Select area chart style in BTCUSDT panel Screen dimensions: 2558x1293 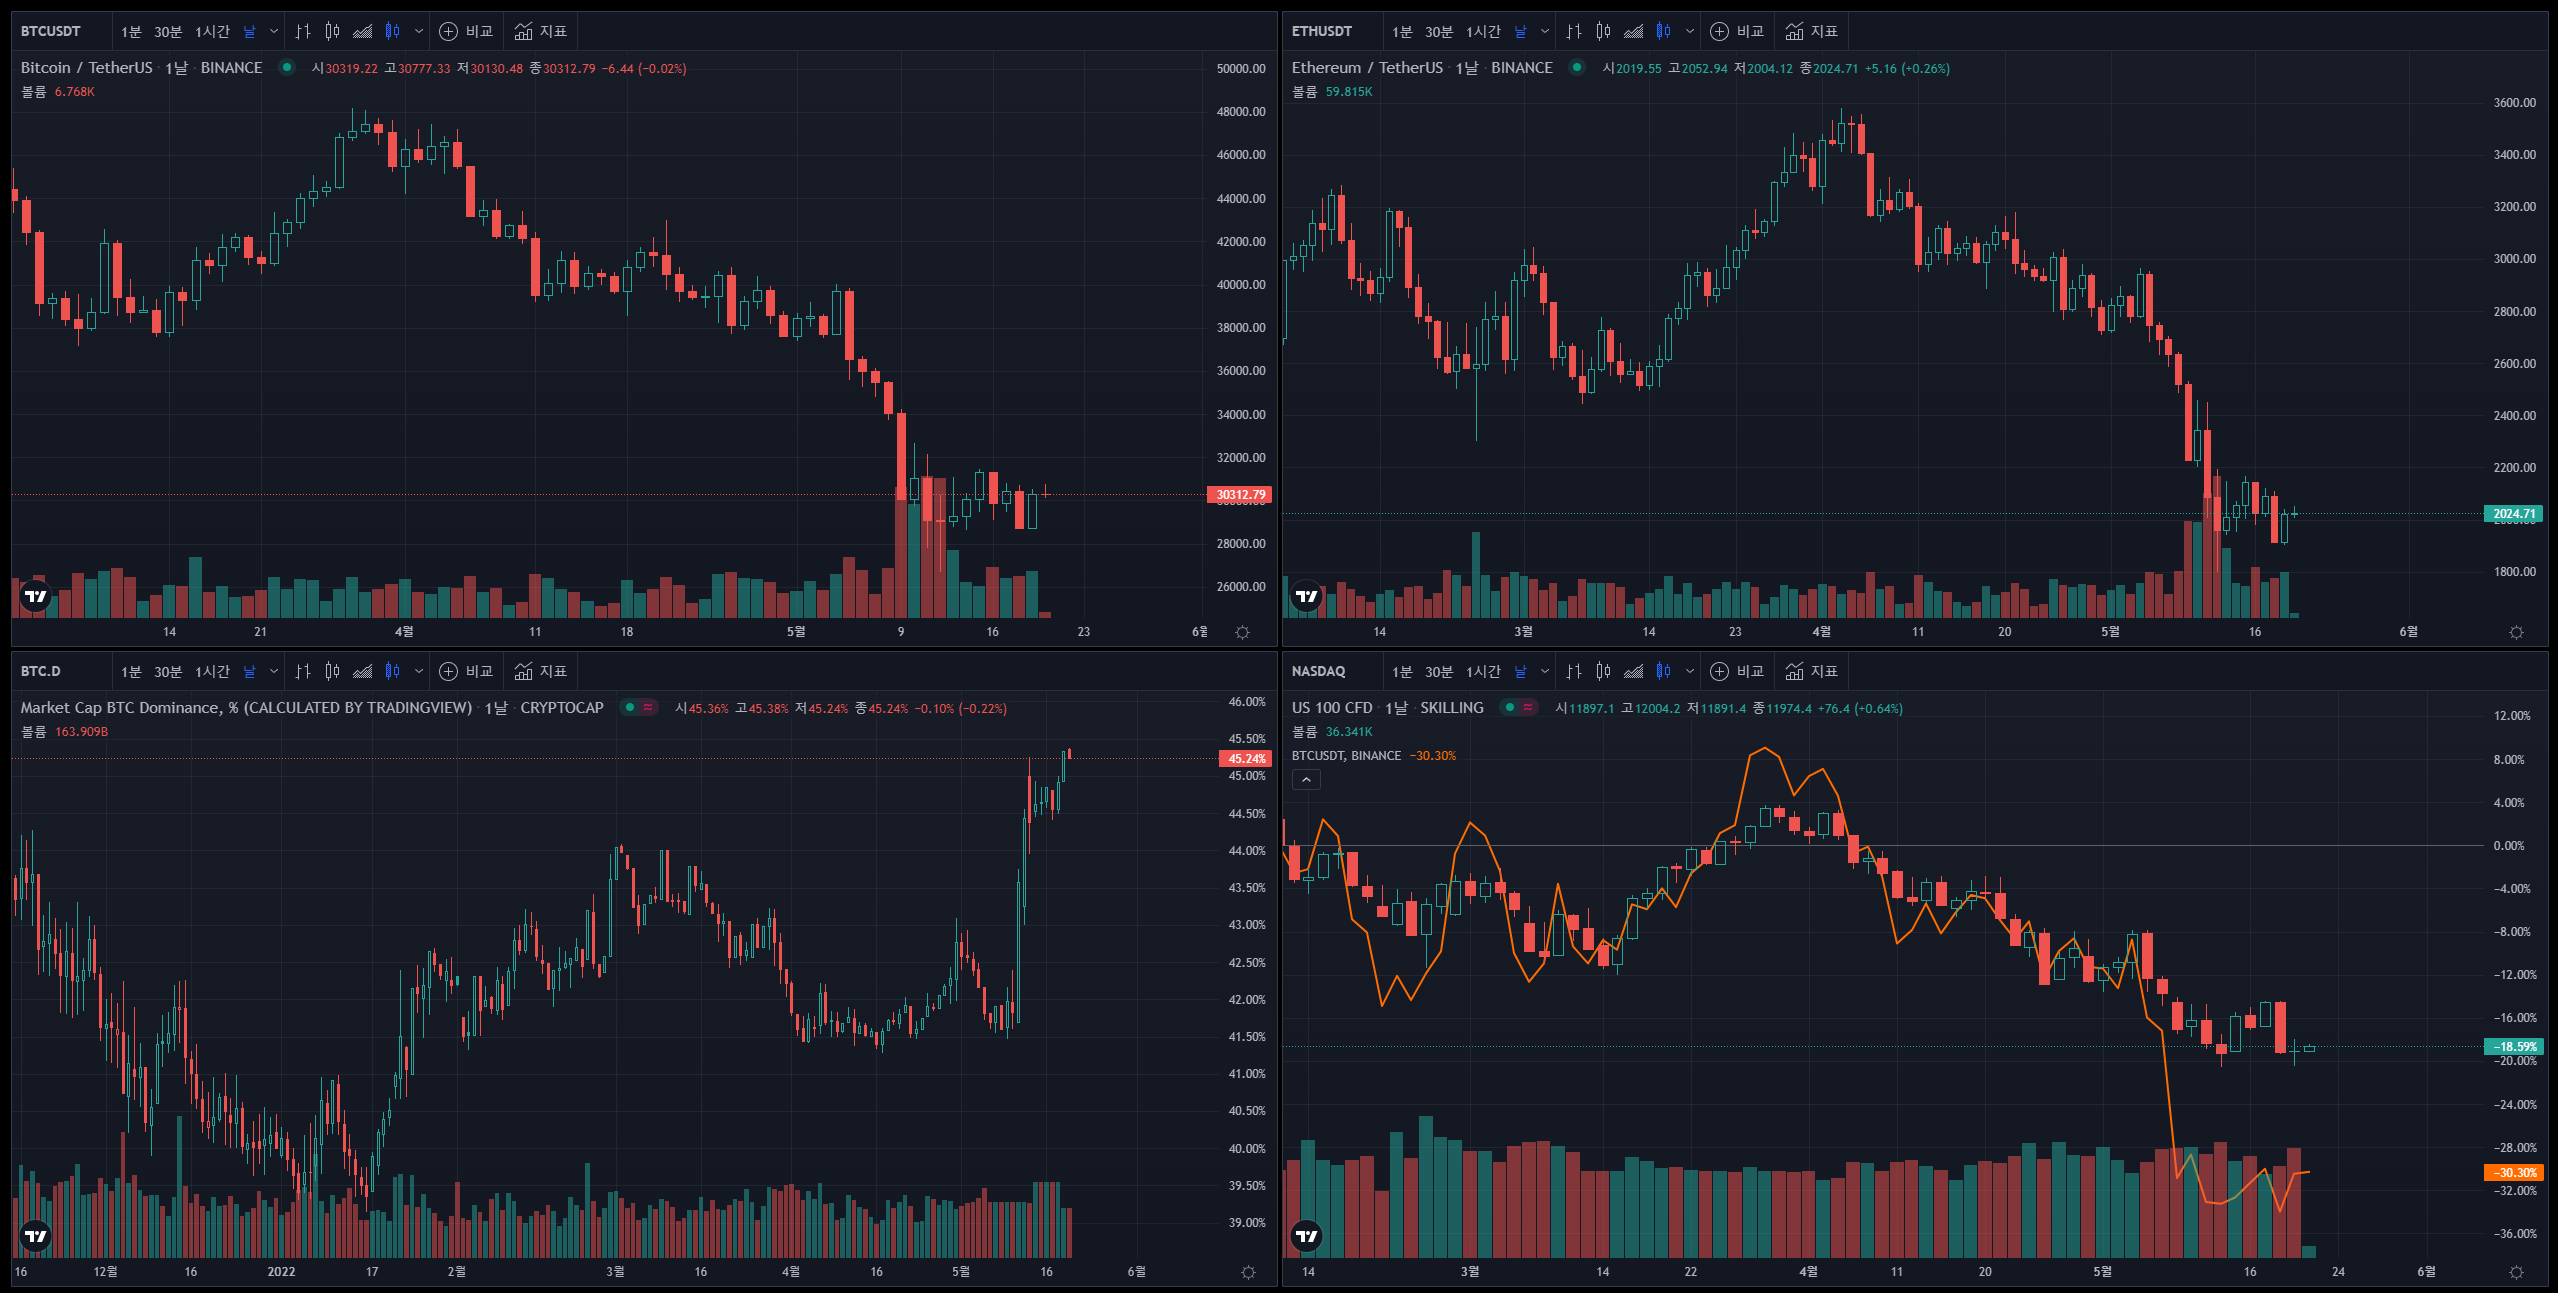click(362, 31)
